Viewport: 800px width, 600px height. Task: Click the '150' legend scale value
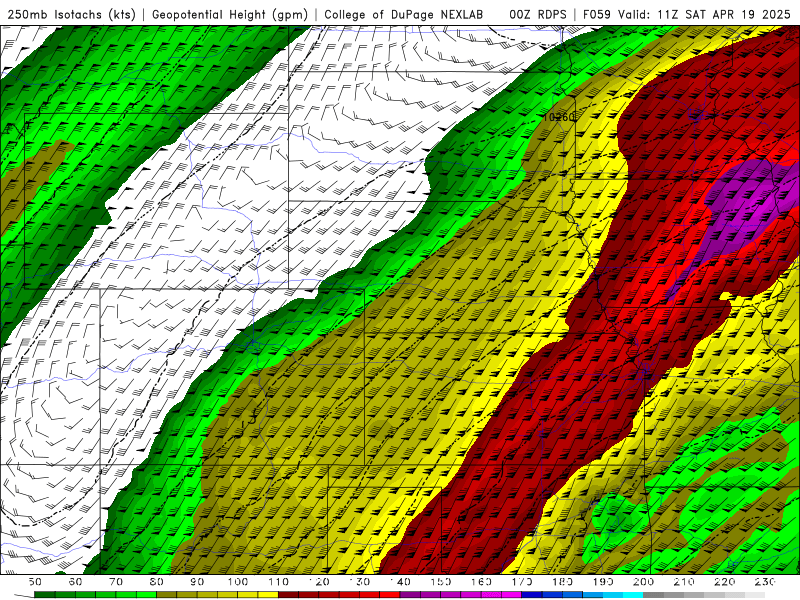(440, 582)
